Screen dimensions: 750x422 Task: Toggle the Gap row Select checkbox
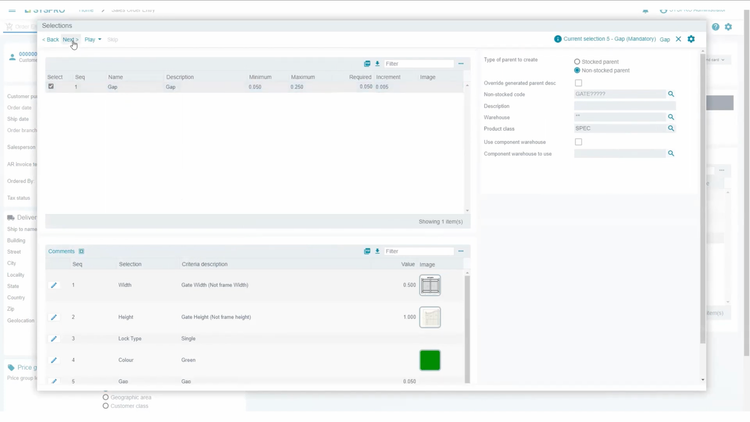(51, 87)
